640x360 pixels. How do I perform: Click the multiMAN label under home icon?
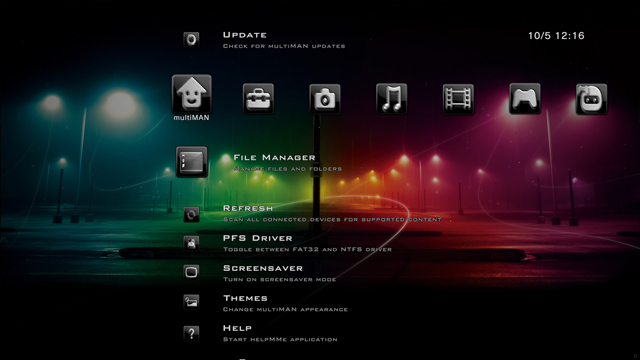(x=191, y=118)
